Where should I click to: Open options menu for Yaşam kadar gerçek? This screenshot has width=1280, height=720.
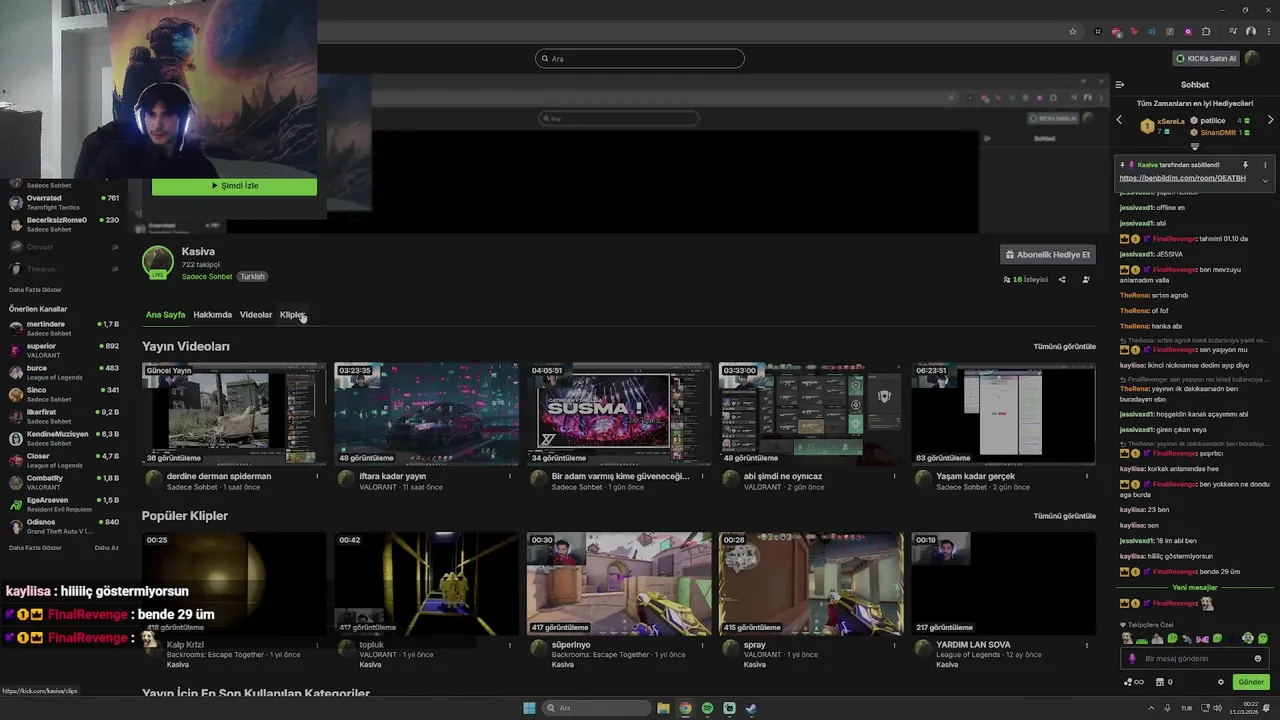coord(1087,476)
